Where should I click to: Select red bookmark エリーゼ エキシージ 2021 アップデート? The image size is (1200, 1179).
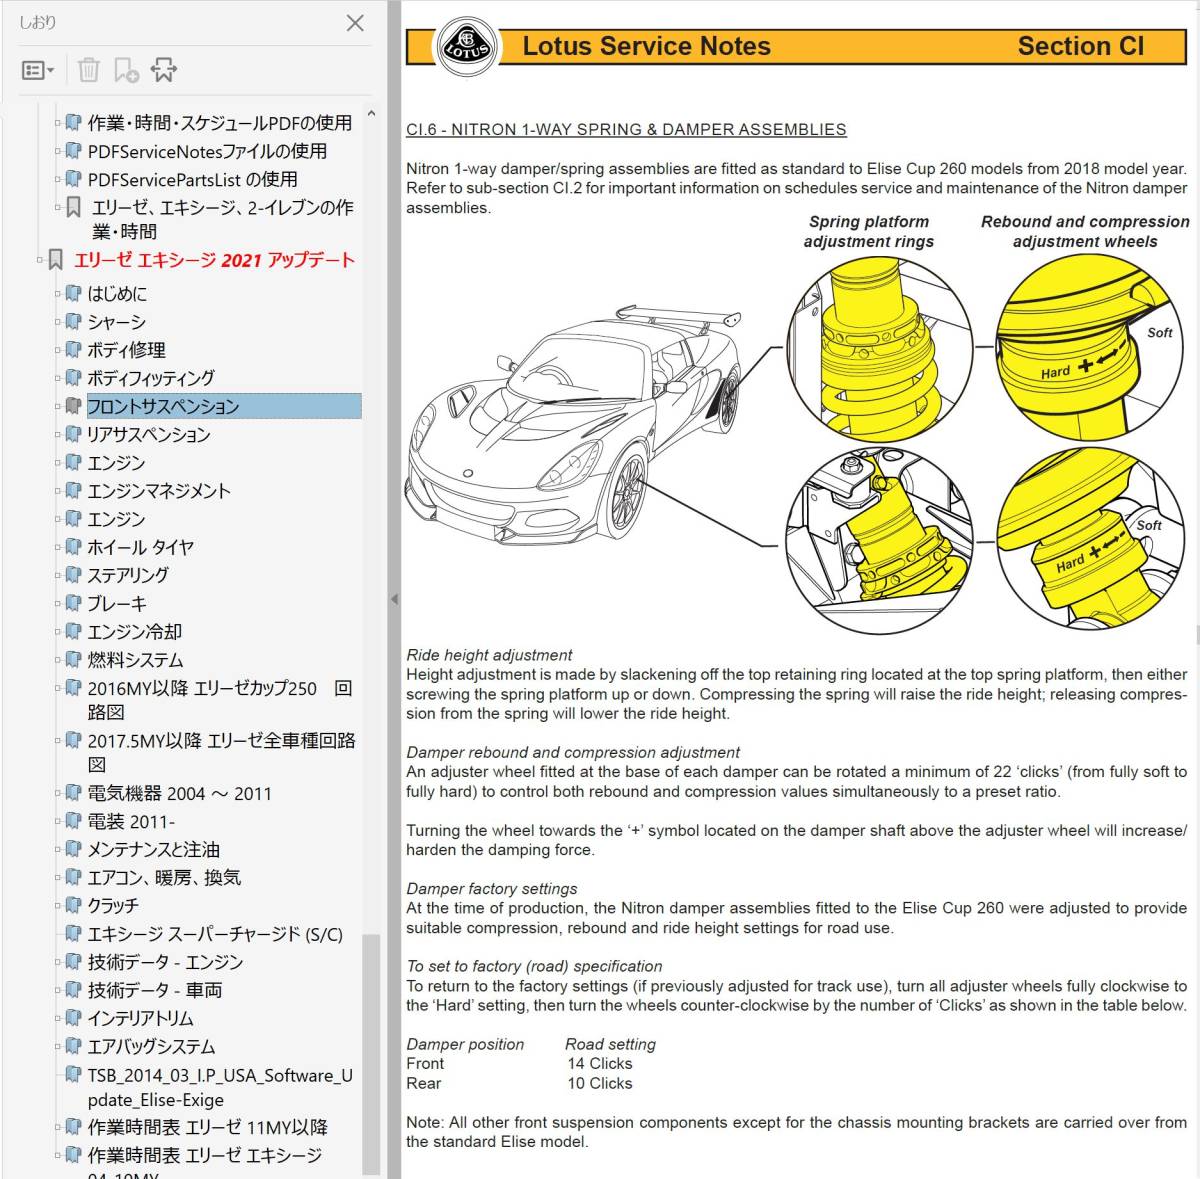pos(214,260)
